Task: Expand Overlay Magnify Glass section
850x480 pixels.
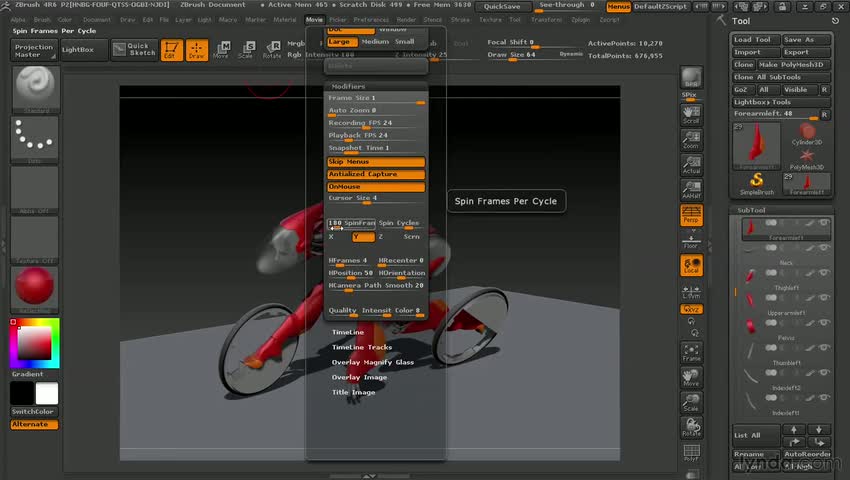Action: (x=372, y=362)
